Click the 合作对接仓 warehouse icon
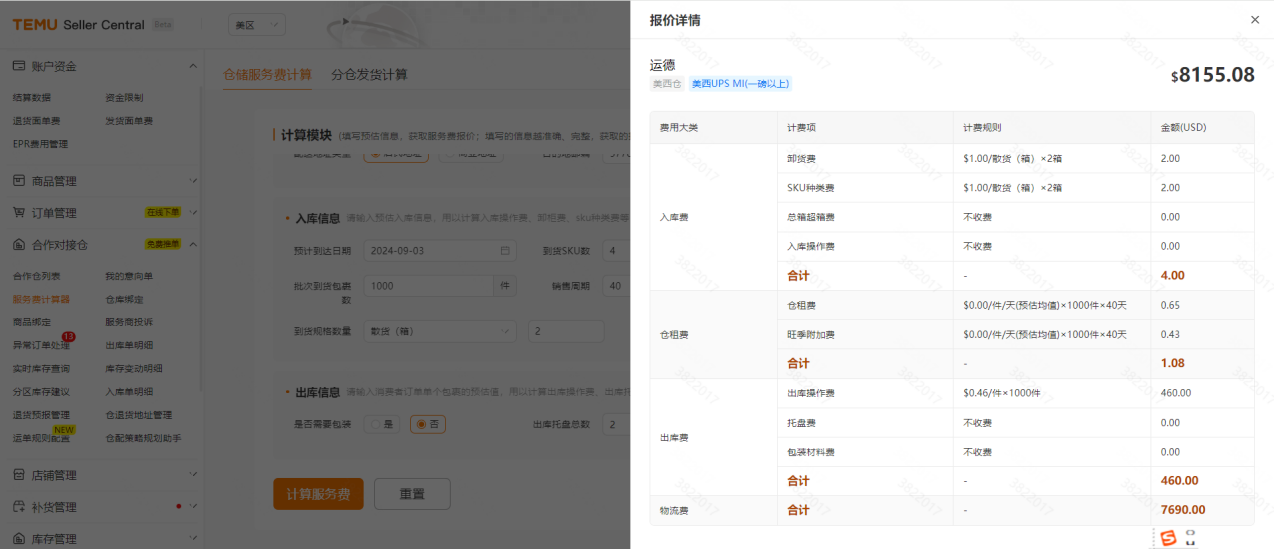The image size is (1274, 549). [18, 244]
